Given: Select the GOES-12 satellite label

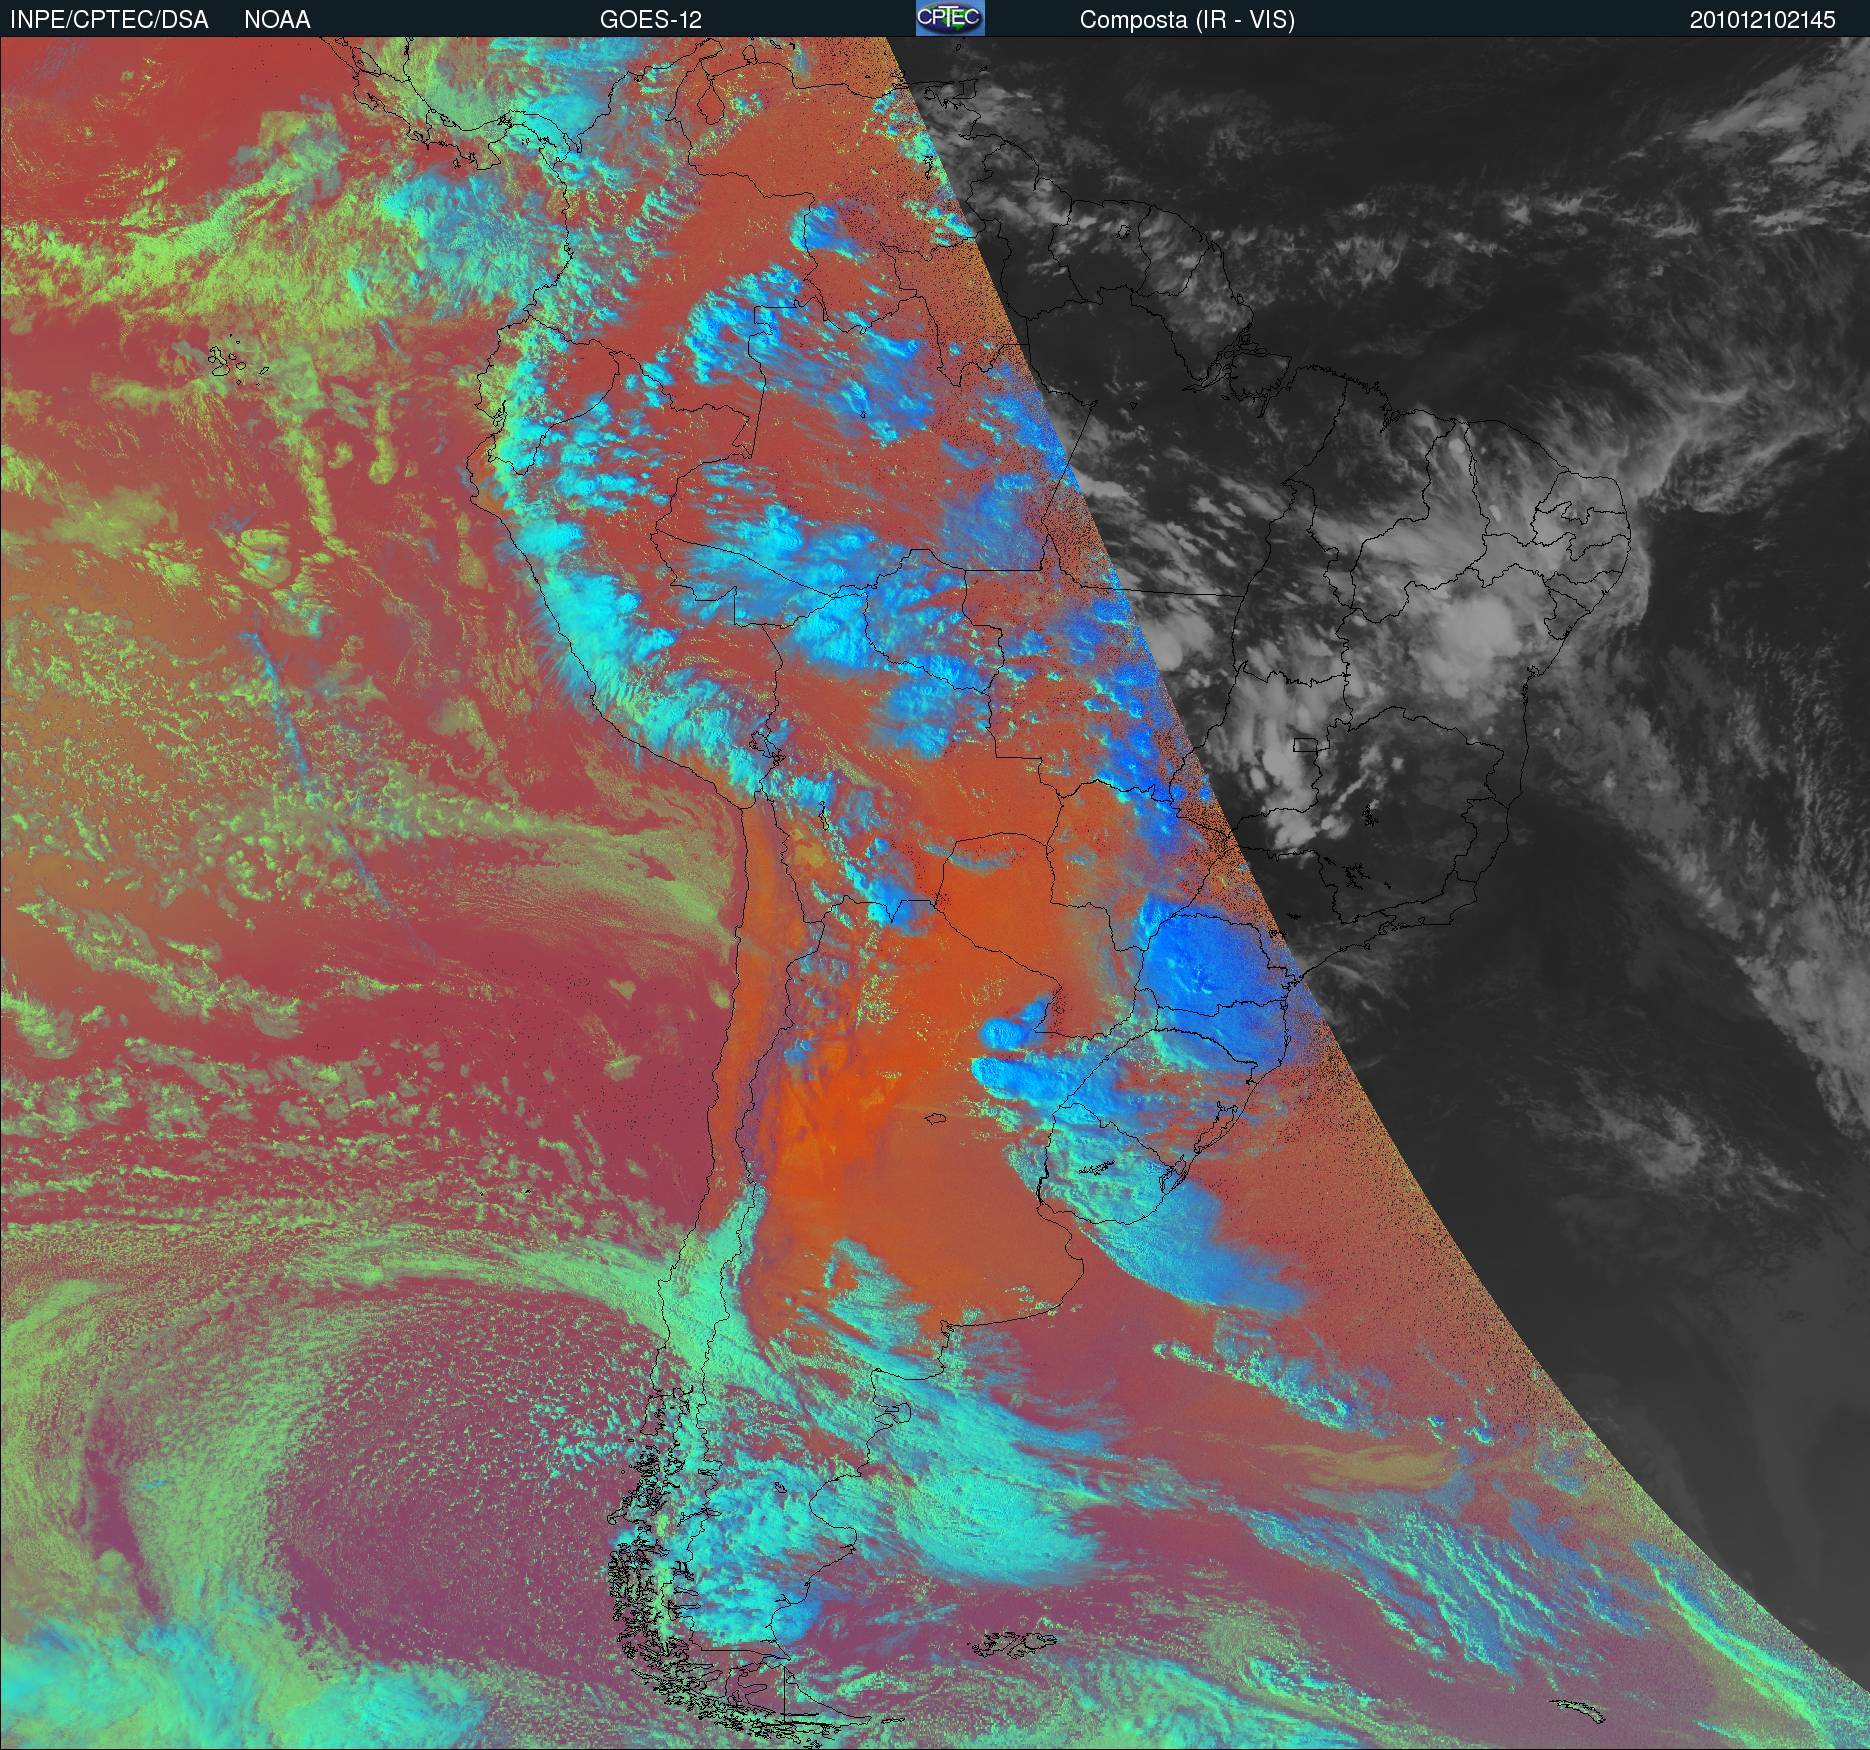Looking at the screenshot, I should 650,20.
